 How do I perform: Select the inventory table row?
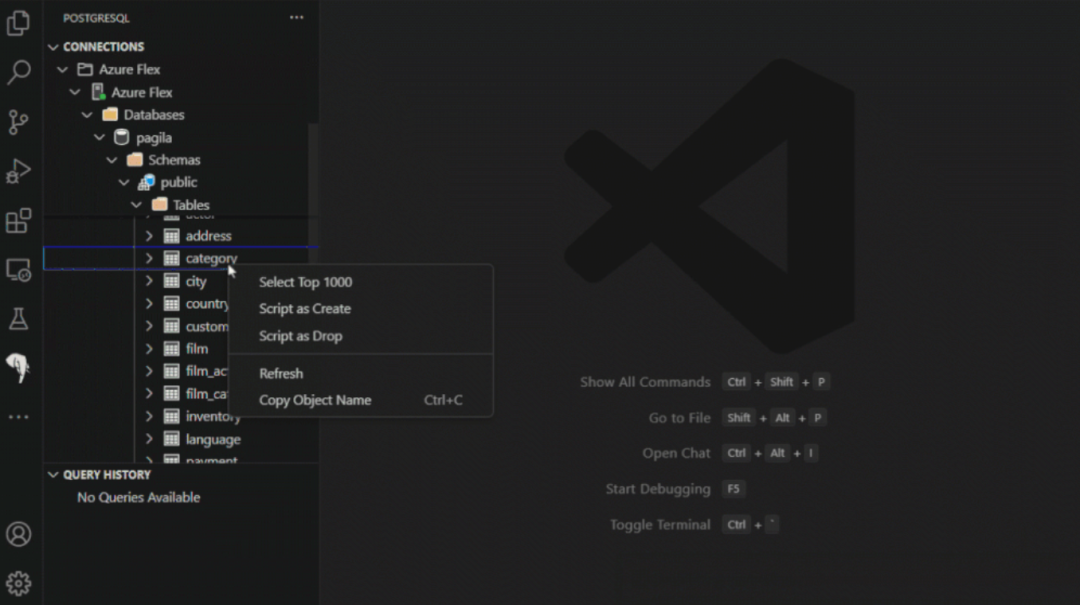pos(181,416)
